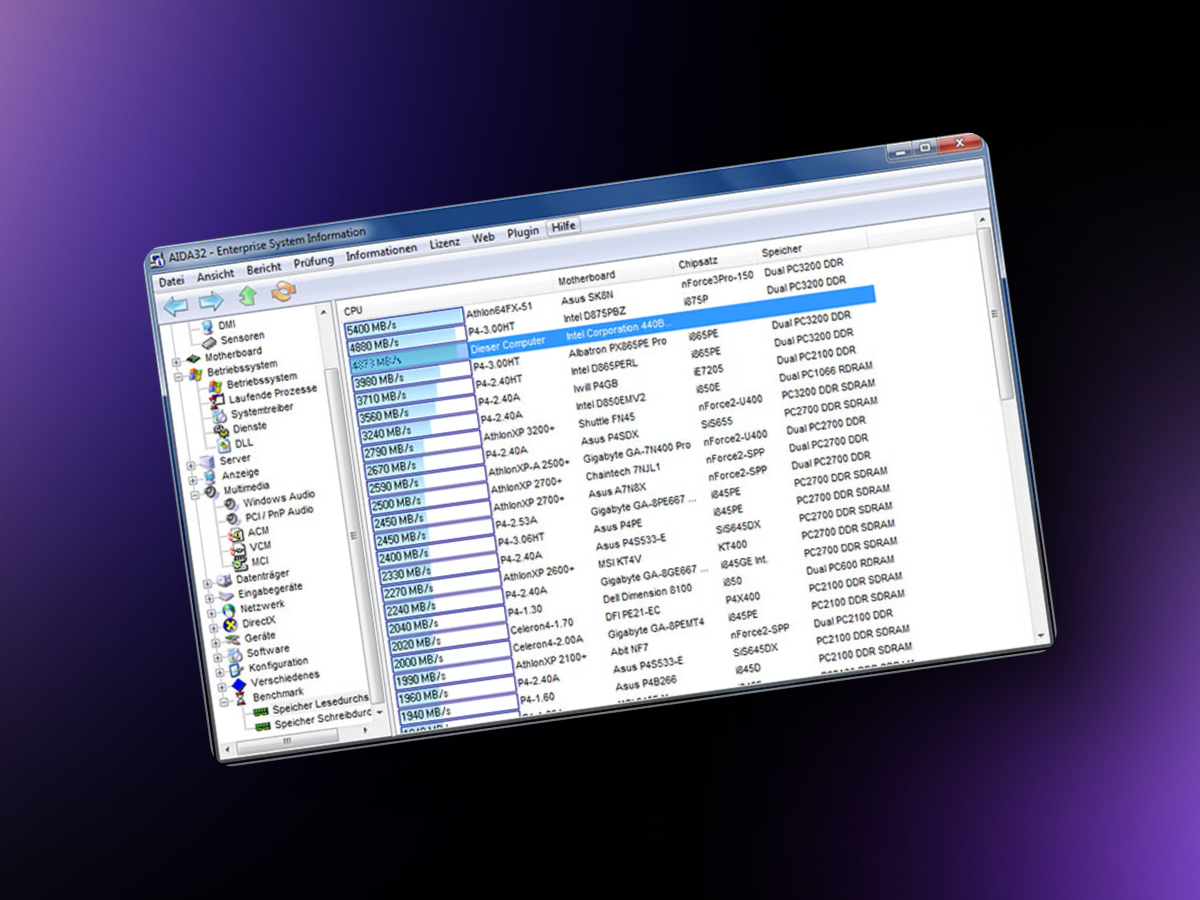Open the Datei menu

pos(172,281)
